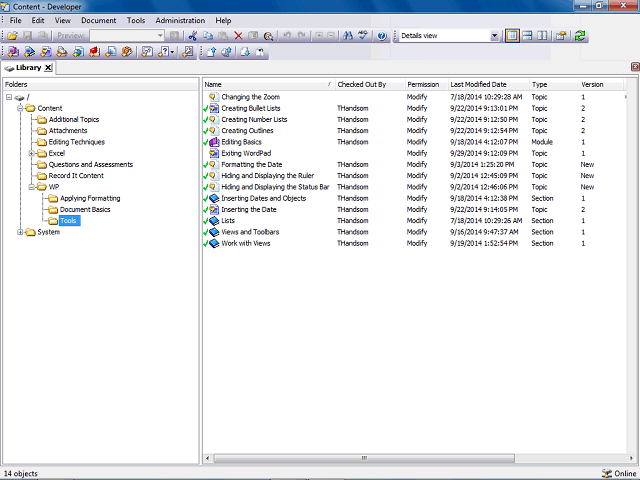This screenshot has height=480, width=640.
Task: Select the Document Basics folder
Action: 85,209
